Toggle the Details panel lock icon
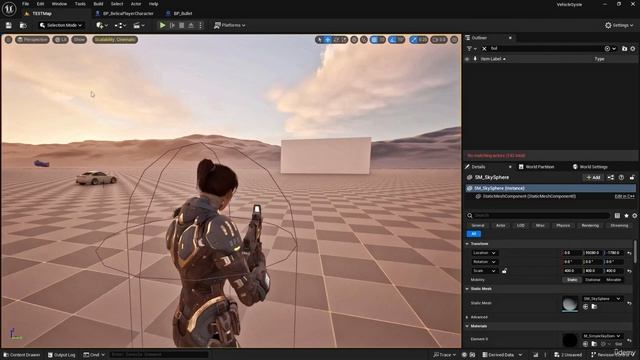The image size is (640, 360). pos(631,177)
